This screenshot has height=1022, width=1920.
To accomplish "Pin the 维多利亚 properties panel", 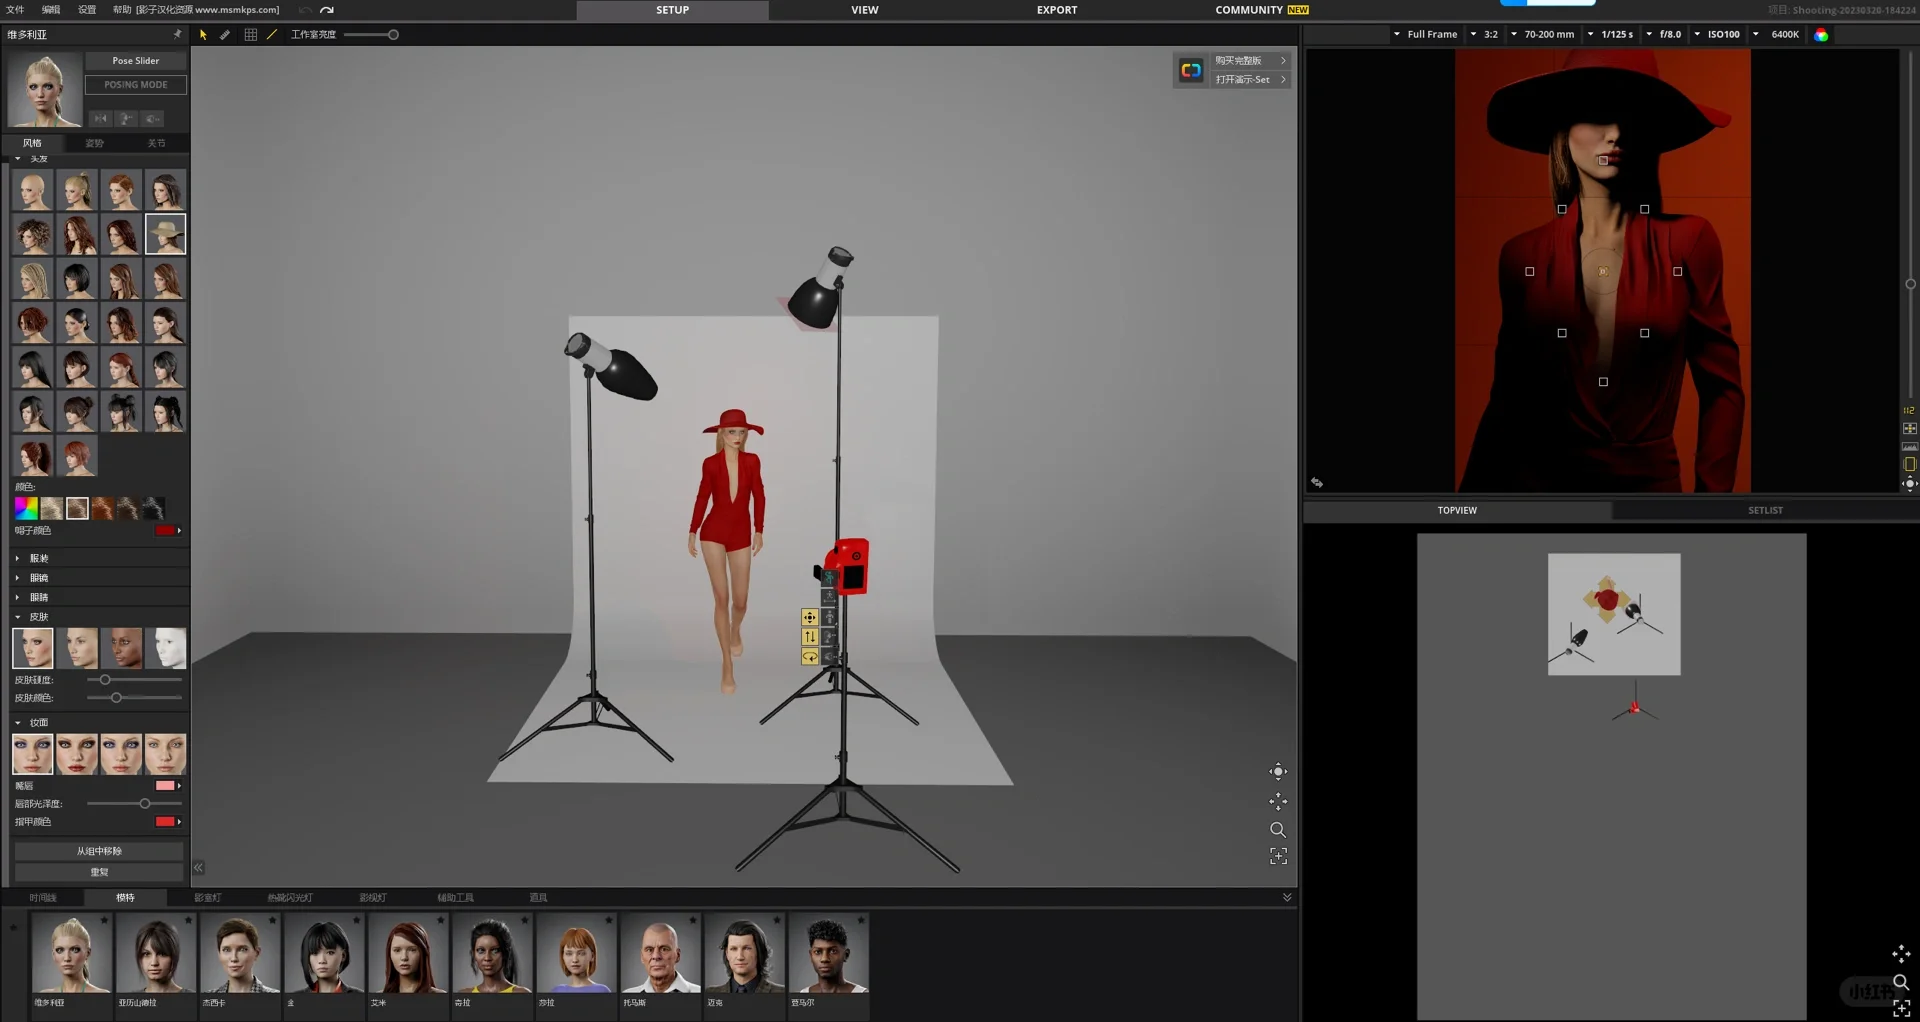I will tap(178, 34).
